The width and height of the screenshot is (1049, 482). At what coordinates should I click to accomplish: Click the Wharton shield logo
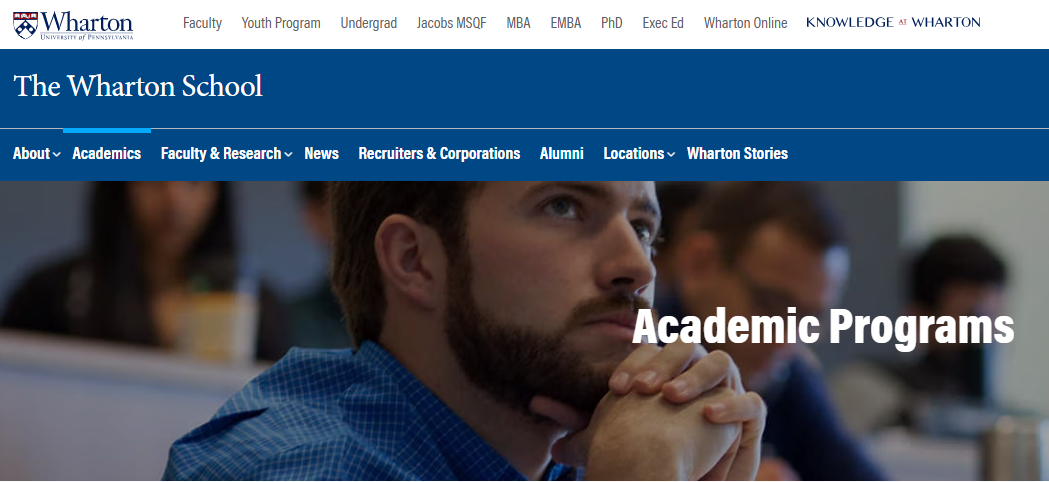point(25,25)
